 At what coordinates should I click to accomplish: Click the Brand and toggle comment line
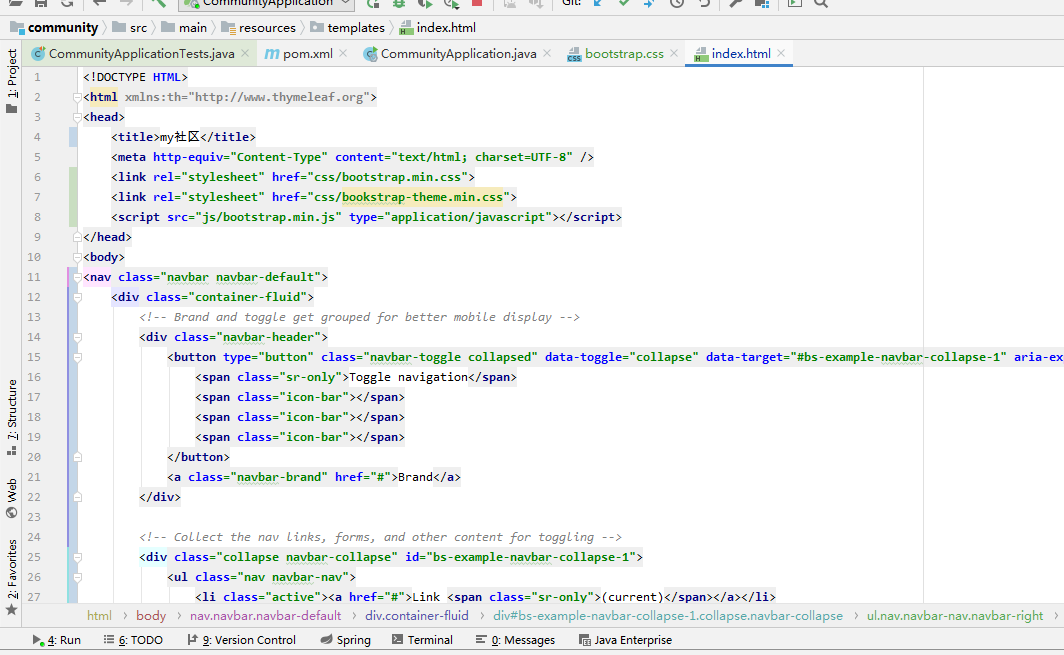click(360, 317)
